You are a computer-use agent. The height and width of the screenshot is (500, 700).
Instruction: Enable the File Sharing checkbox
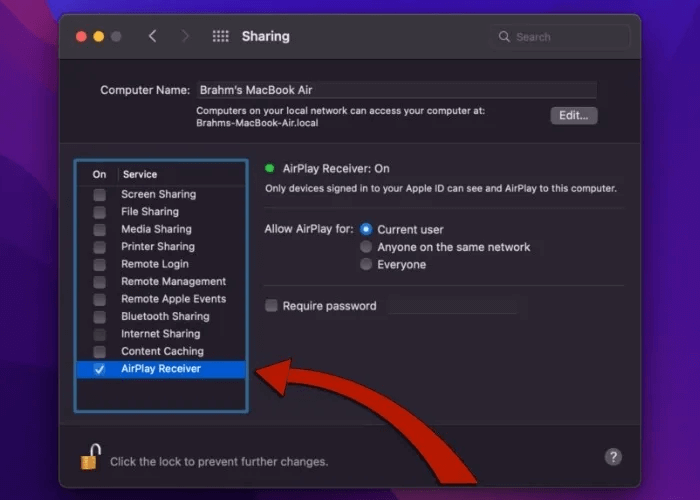click(x=100, y=212)
